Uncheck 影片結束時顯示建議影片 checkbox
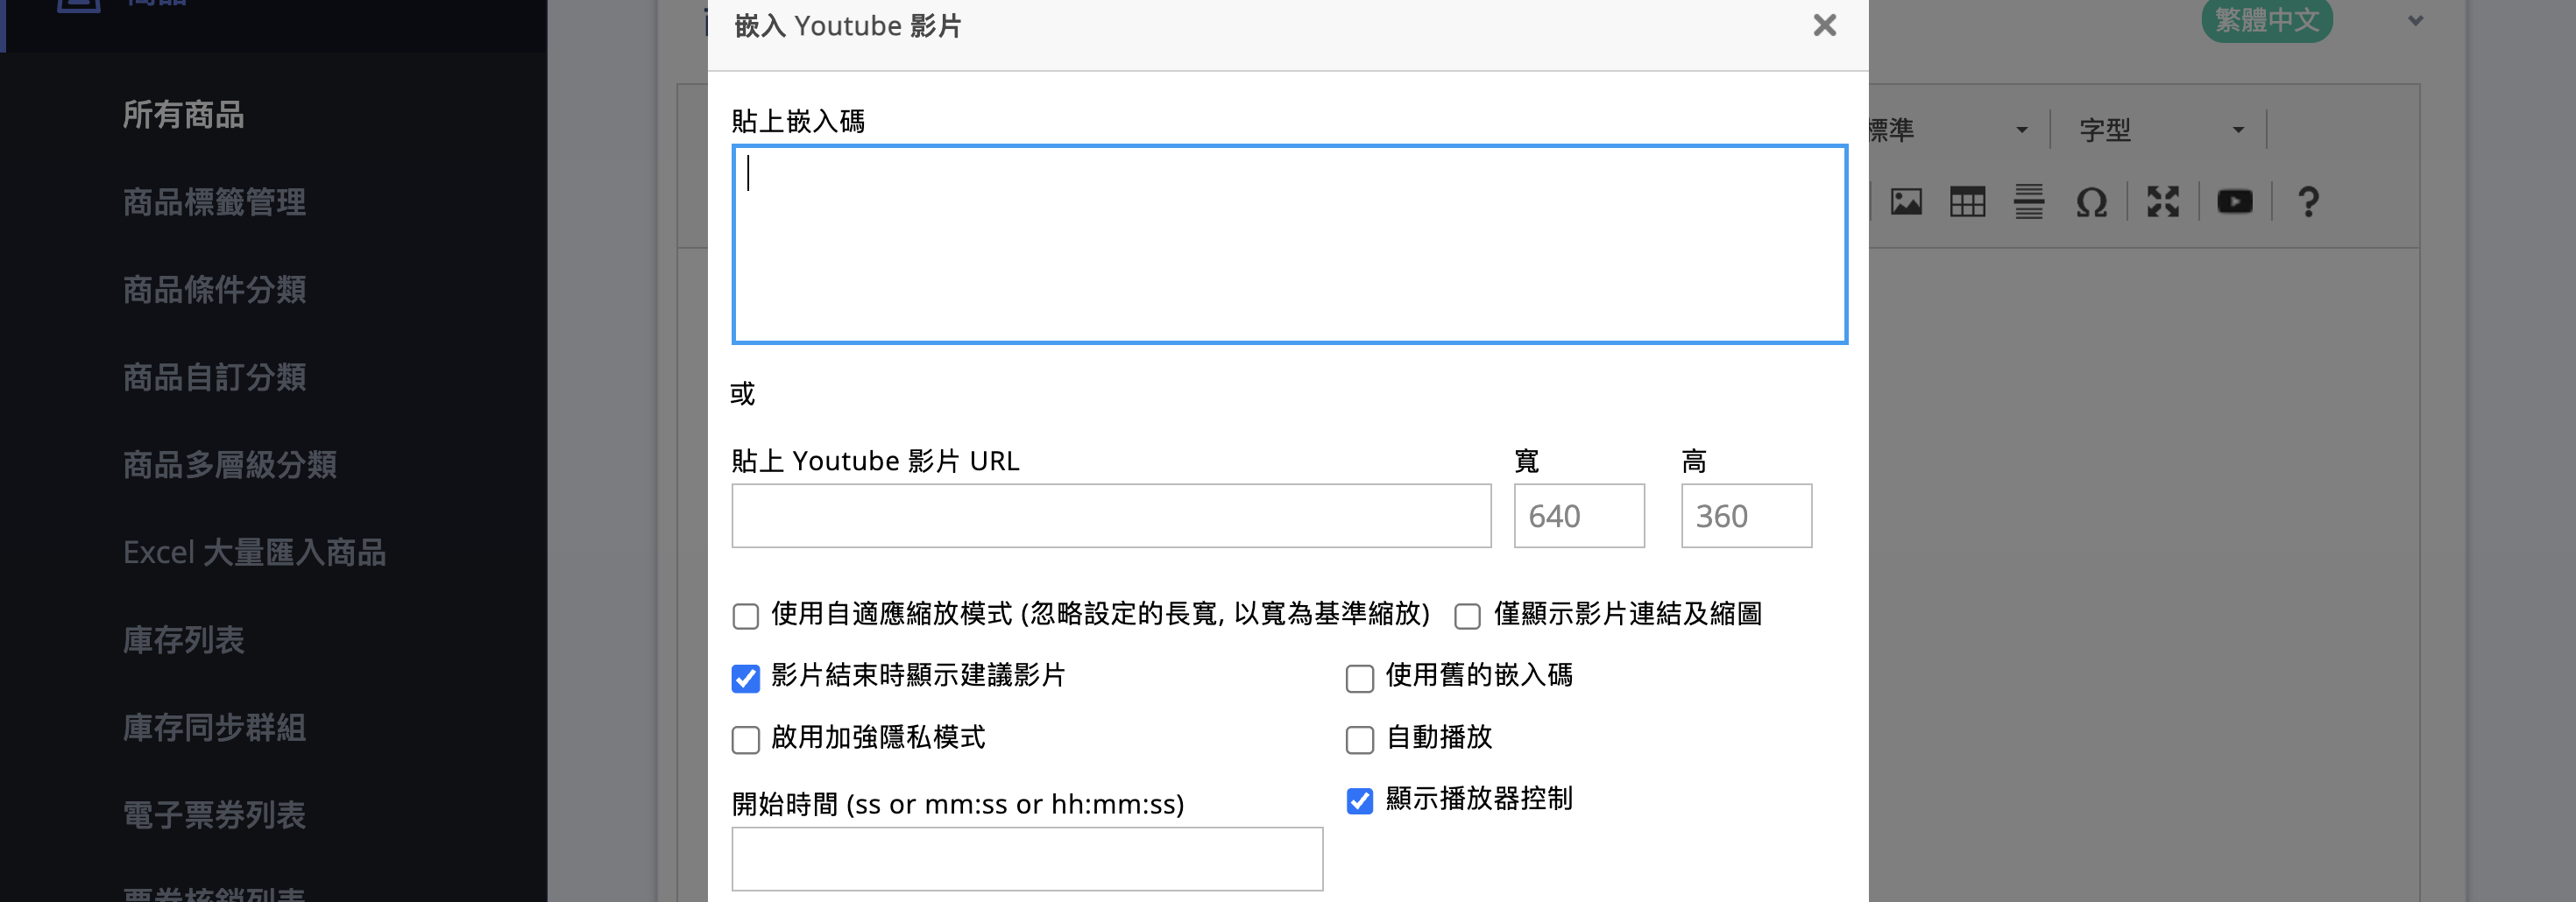Viewport: 2576px width, 902px height. click(746, 678)
